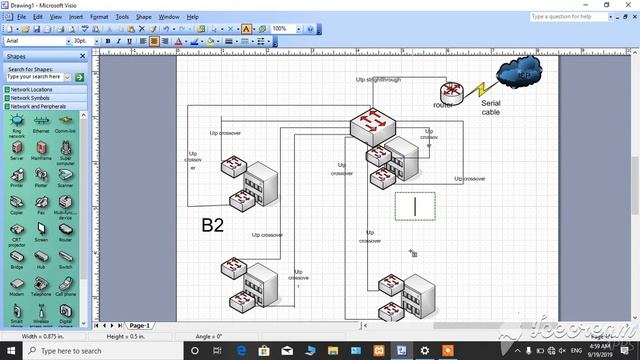640x360 pixels.
Task: Open Microsoft Edge from the taskbar
Action: (x=241, y=351)
